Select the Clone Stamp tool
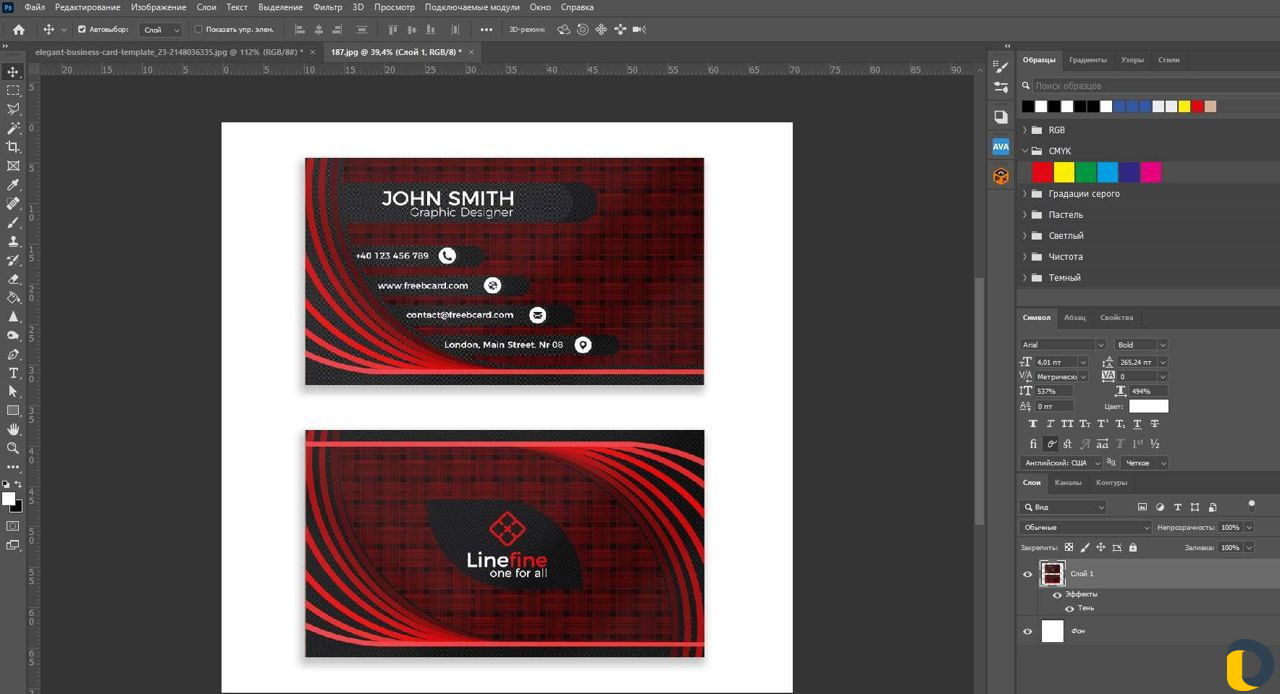Image resolution: width=1280 pixels, height=694 pixels. coord(13,241)
